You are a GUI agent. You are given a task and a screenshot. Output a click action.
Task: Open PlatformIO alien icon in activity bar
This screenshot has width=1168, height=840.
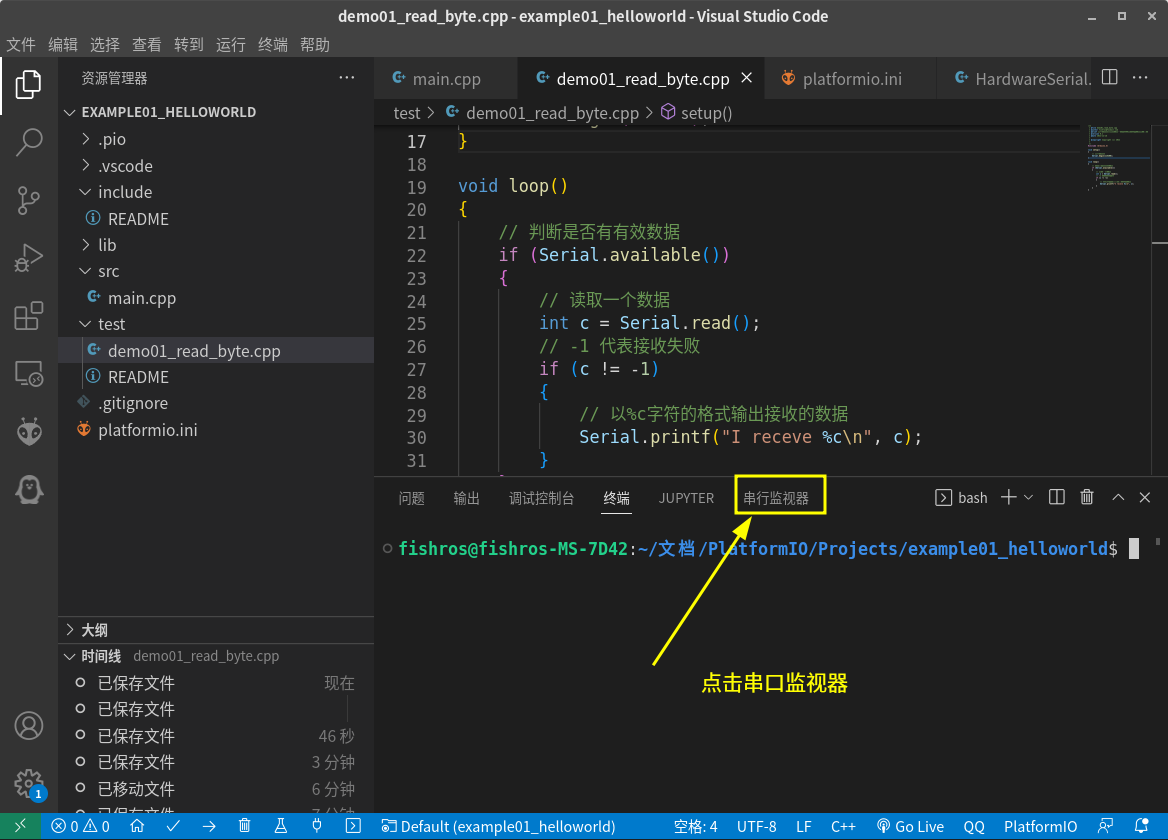[x=29, y=432]
